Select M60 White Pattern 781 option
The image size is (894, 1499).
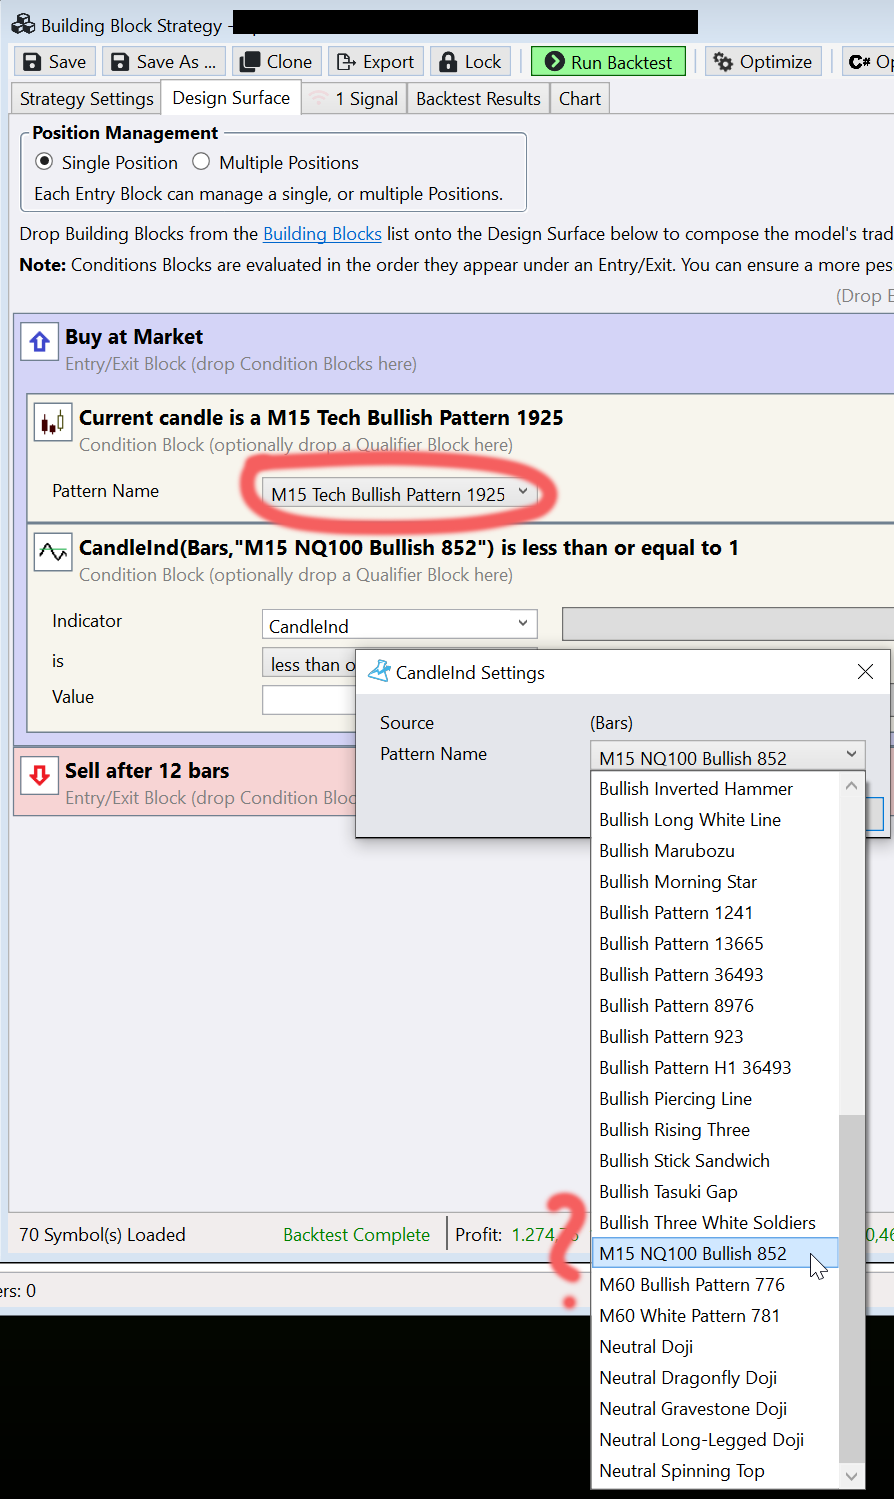coord(714,1316)
